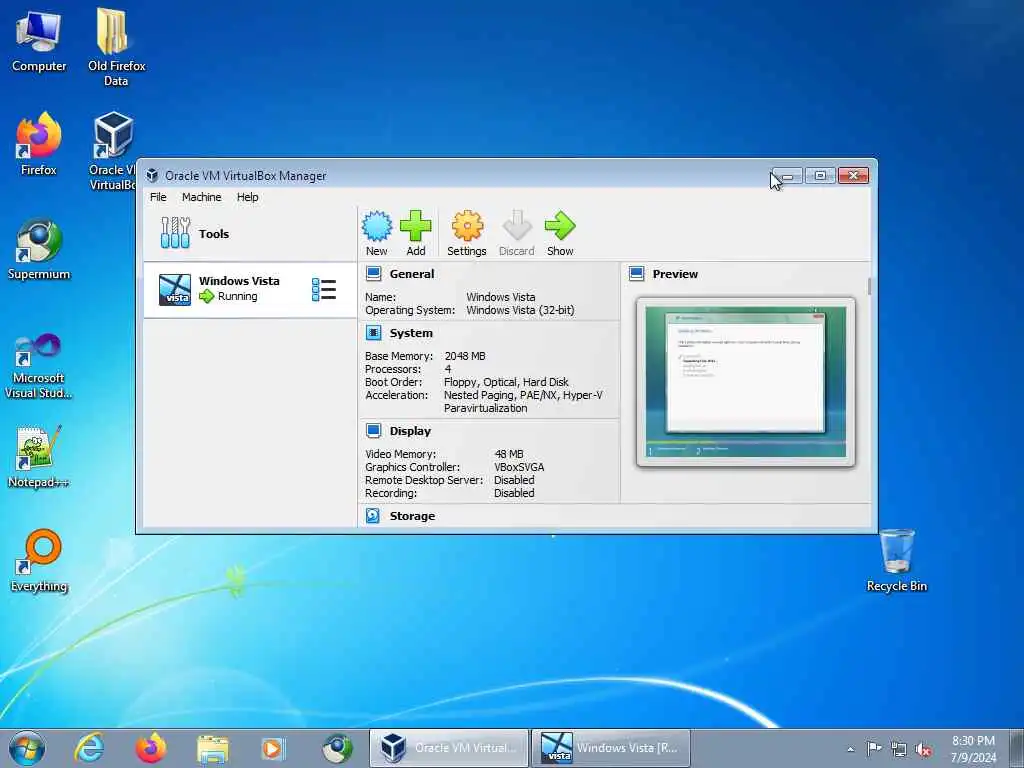Image resolution: width=1024 pixels, height=768 pixels.
Task: Click the System section chip icon
Action: (x=374, y=333)
